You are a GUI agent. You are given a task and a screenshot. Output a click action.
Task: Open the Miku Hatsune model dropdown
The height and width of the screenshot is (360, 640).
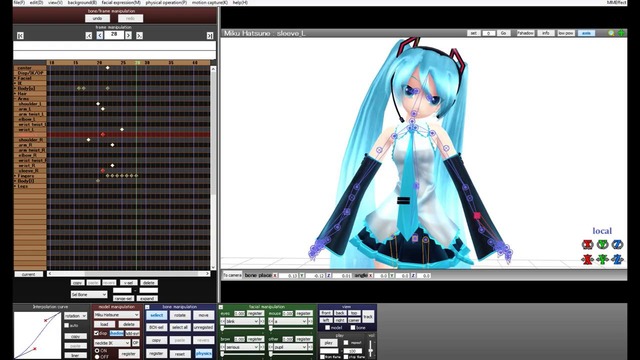click(117, 315)
